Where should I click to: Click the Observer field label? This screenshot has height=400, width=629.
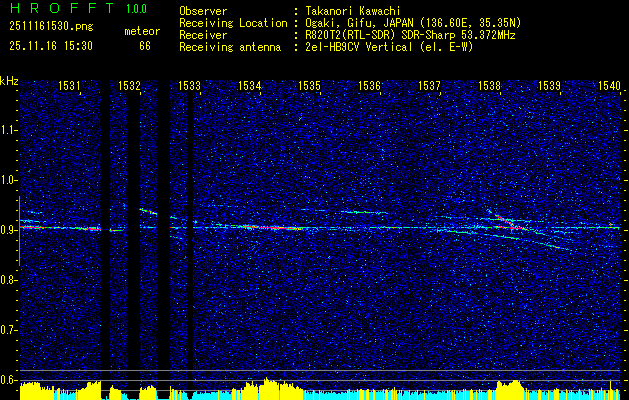(203, 11)
